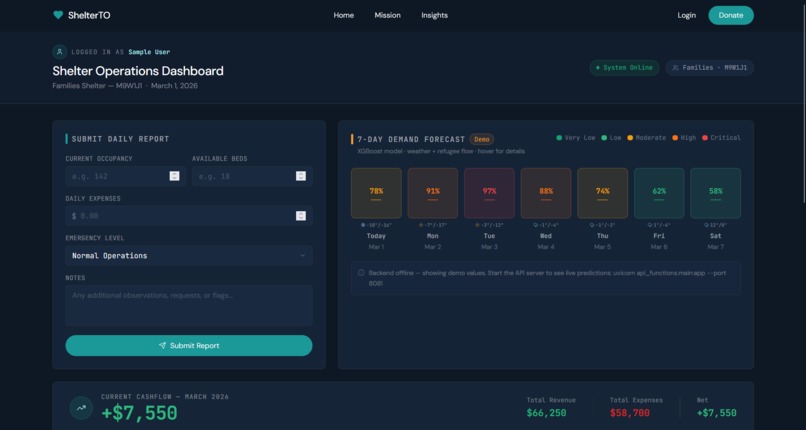
Task: Go to the Mission page
Action: pos(388,15)
